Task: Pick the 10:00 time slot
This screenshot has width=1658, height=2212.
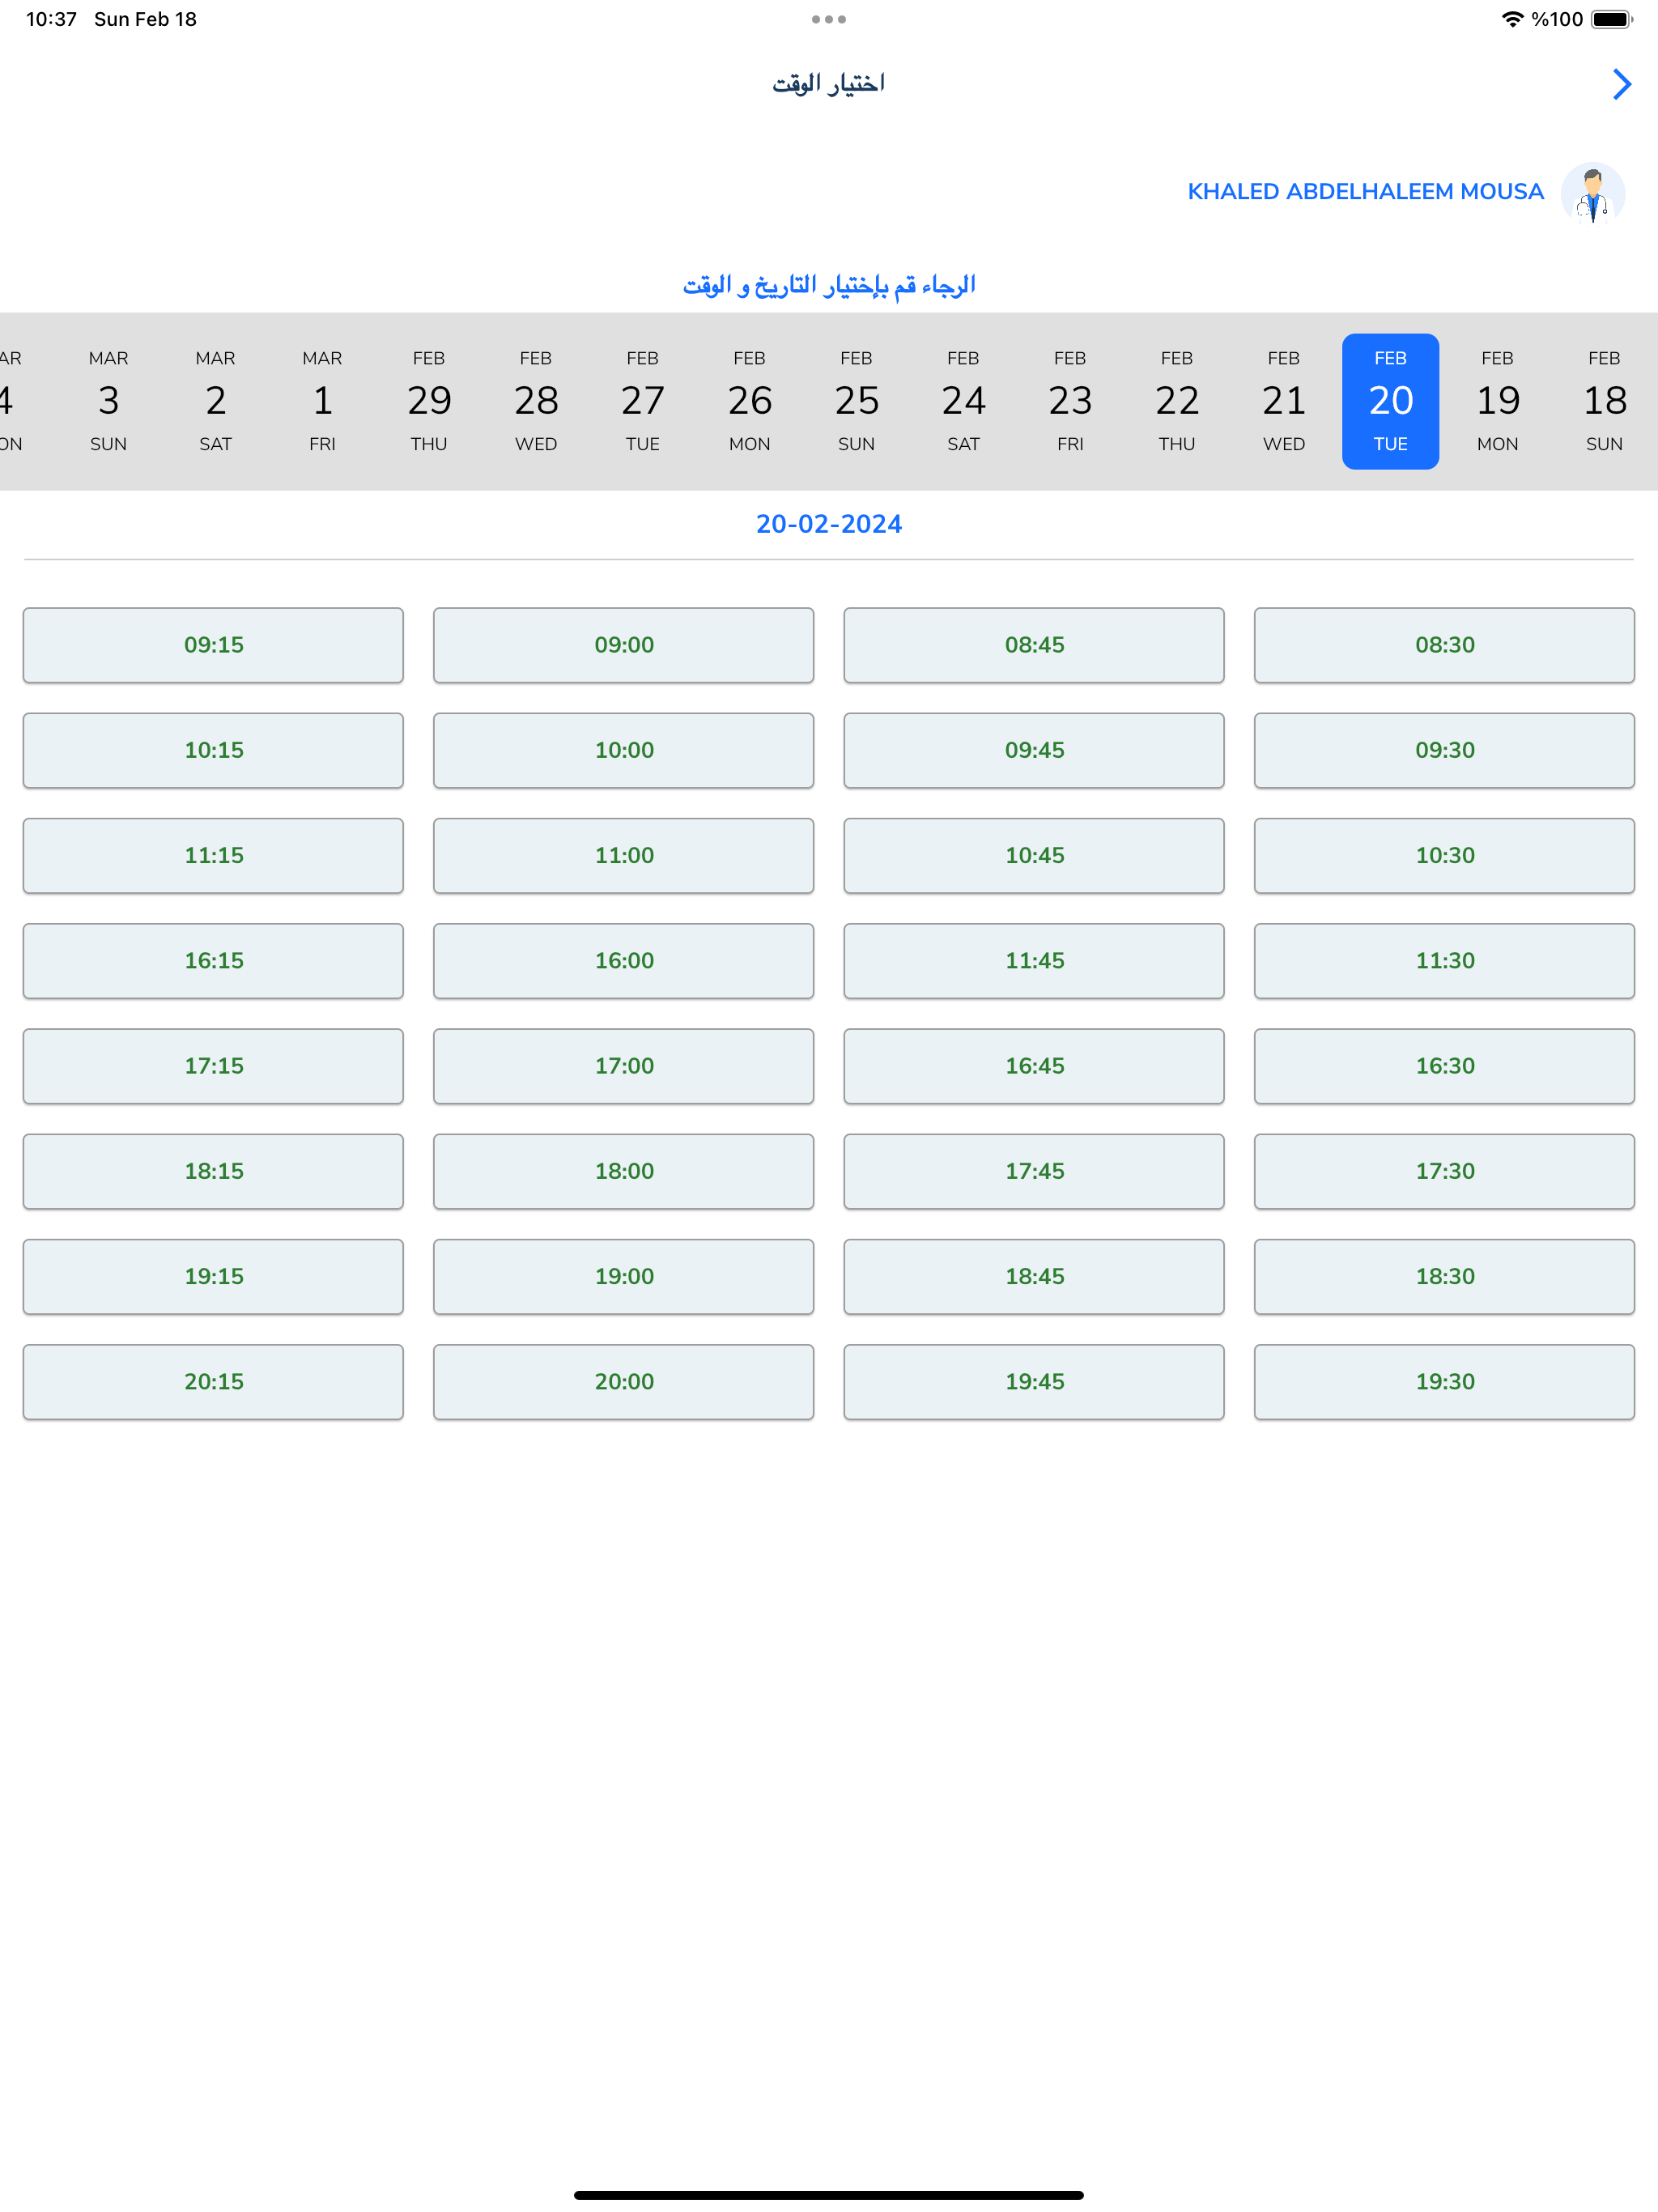Action: coord(624,750)
